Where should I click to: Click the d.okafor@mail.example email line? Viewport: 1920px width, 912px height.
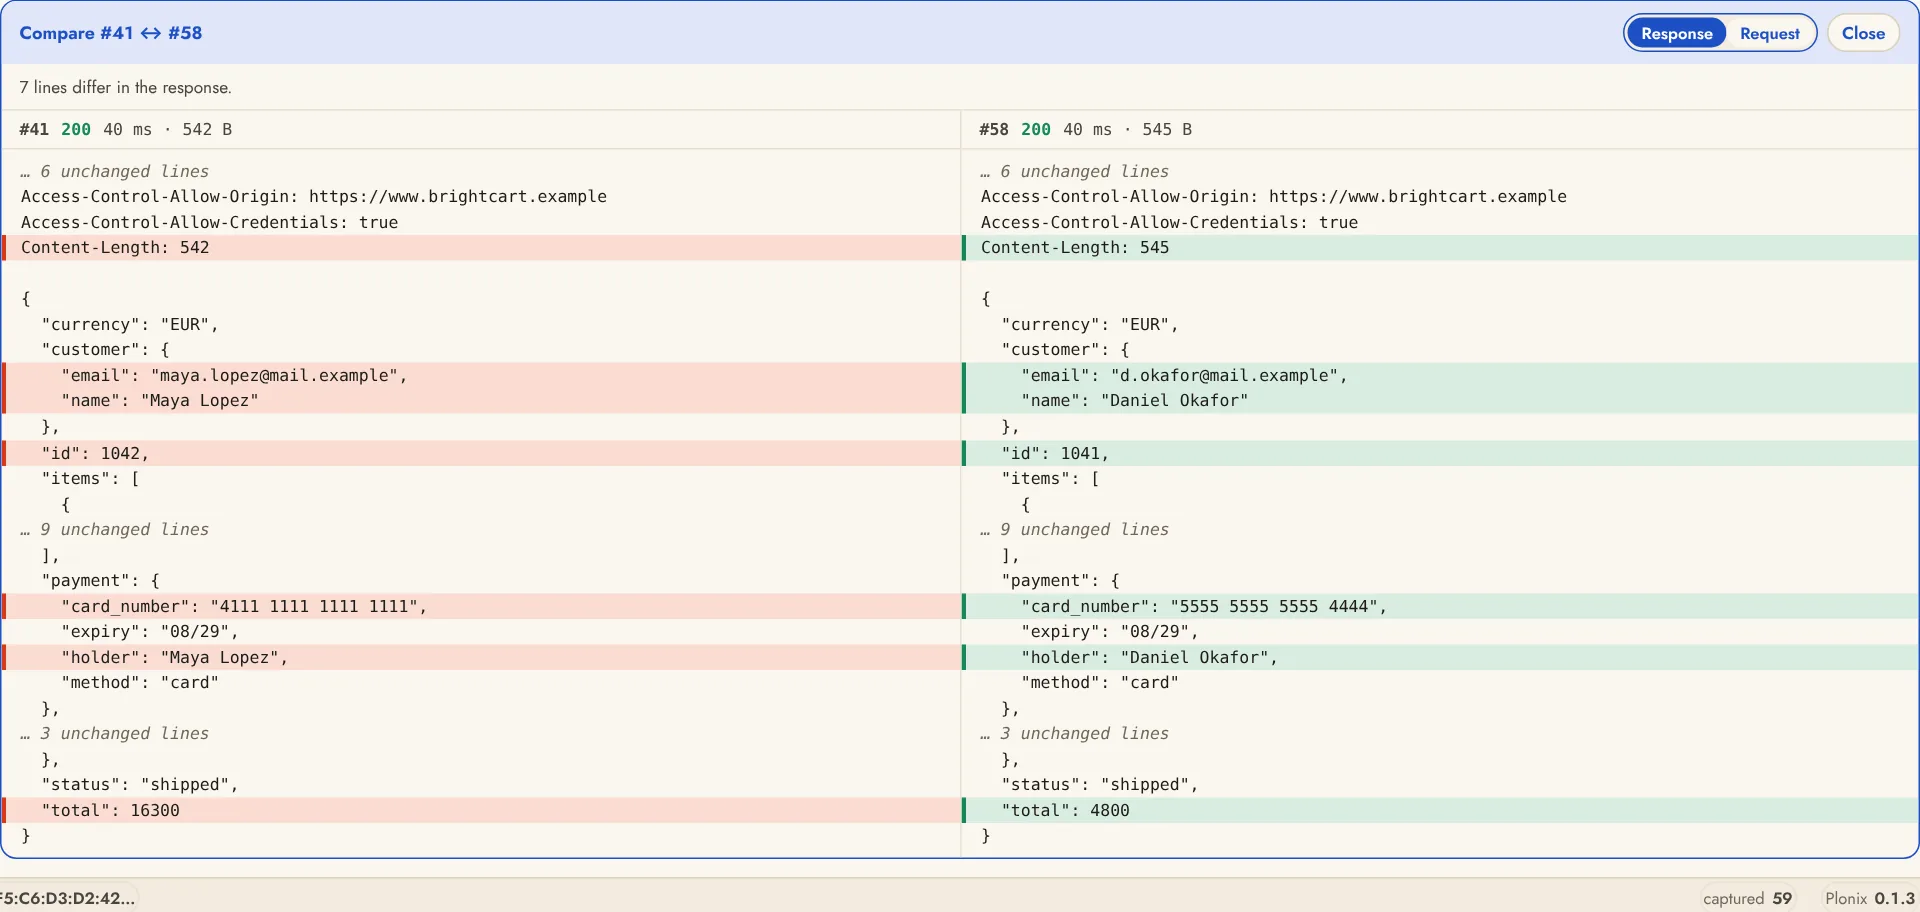point(1440,376)
